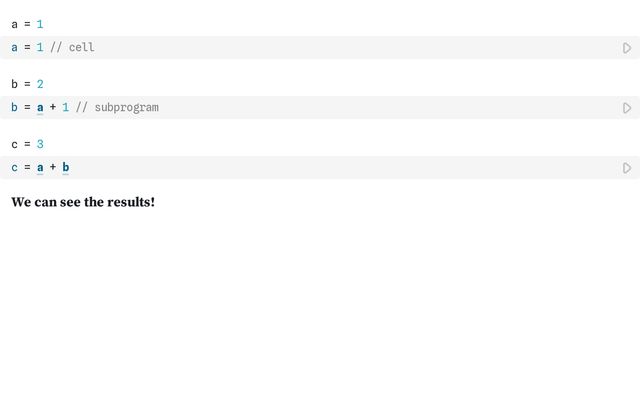
Task: Click the "+ 1" literal in cell b code
Action: tap(66, 108)
